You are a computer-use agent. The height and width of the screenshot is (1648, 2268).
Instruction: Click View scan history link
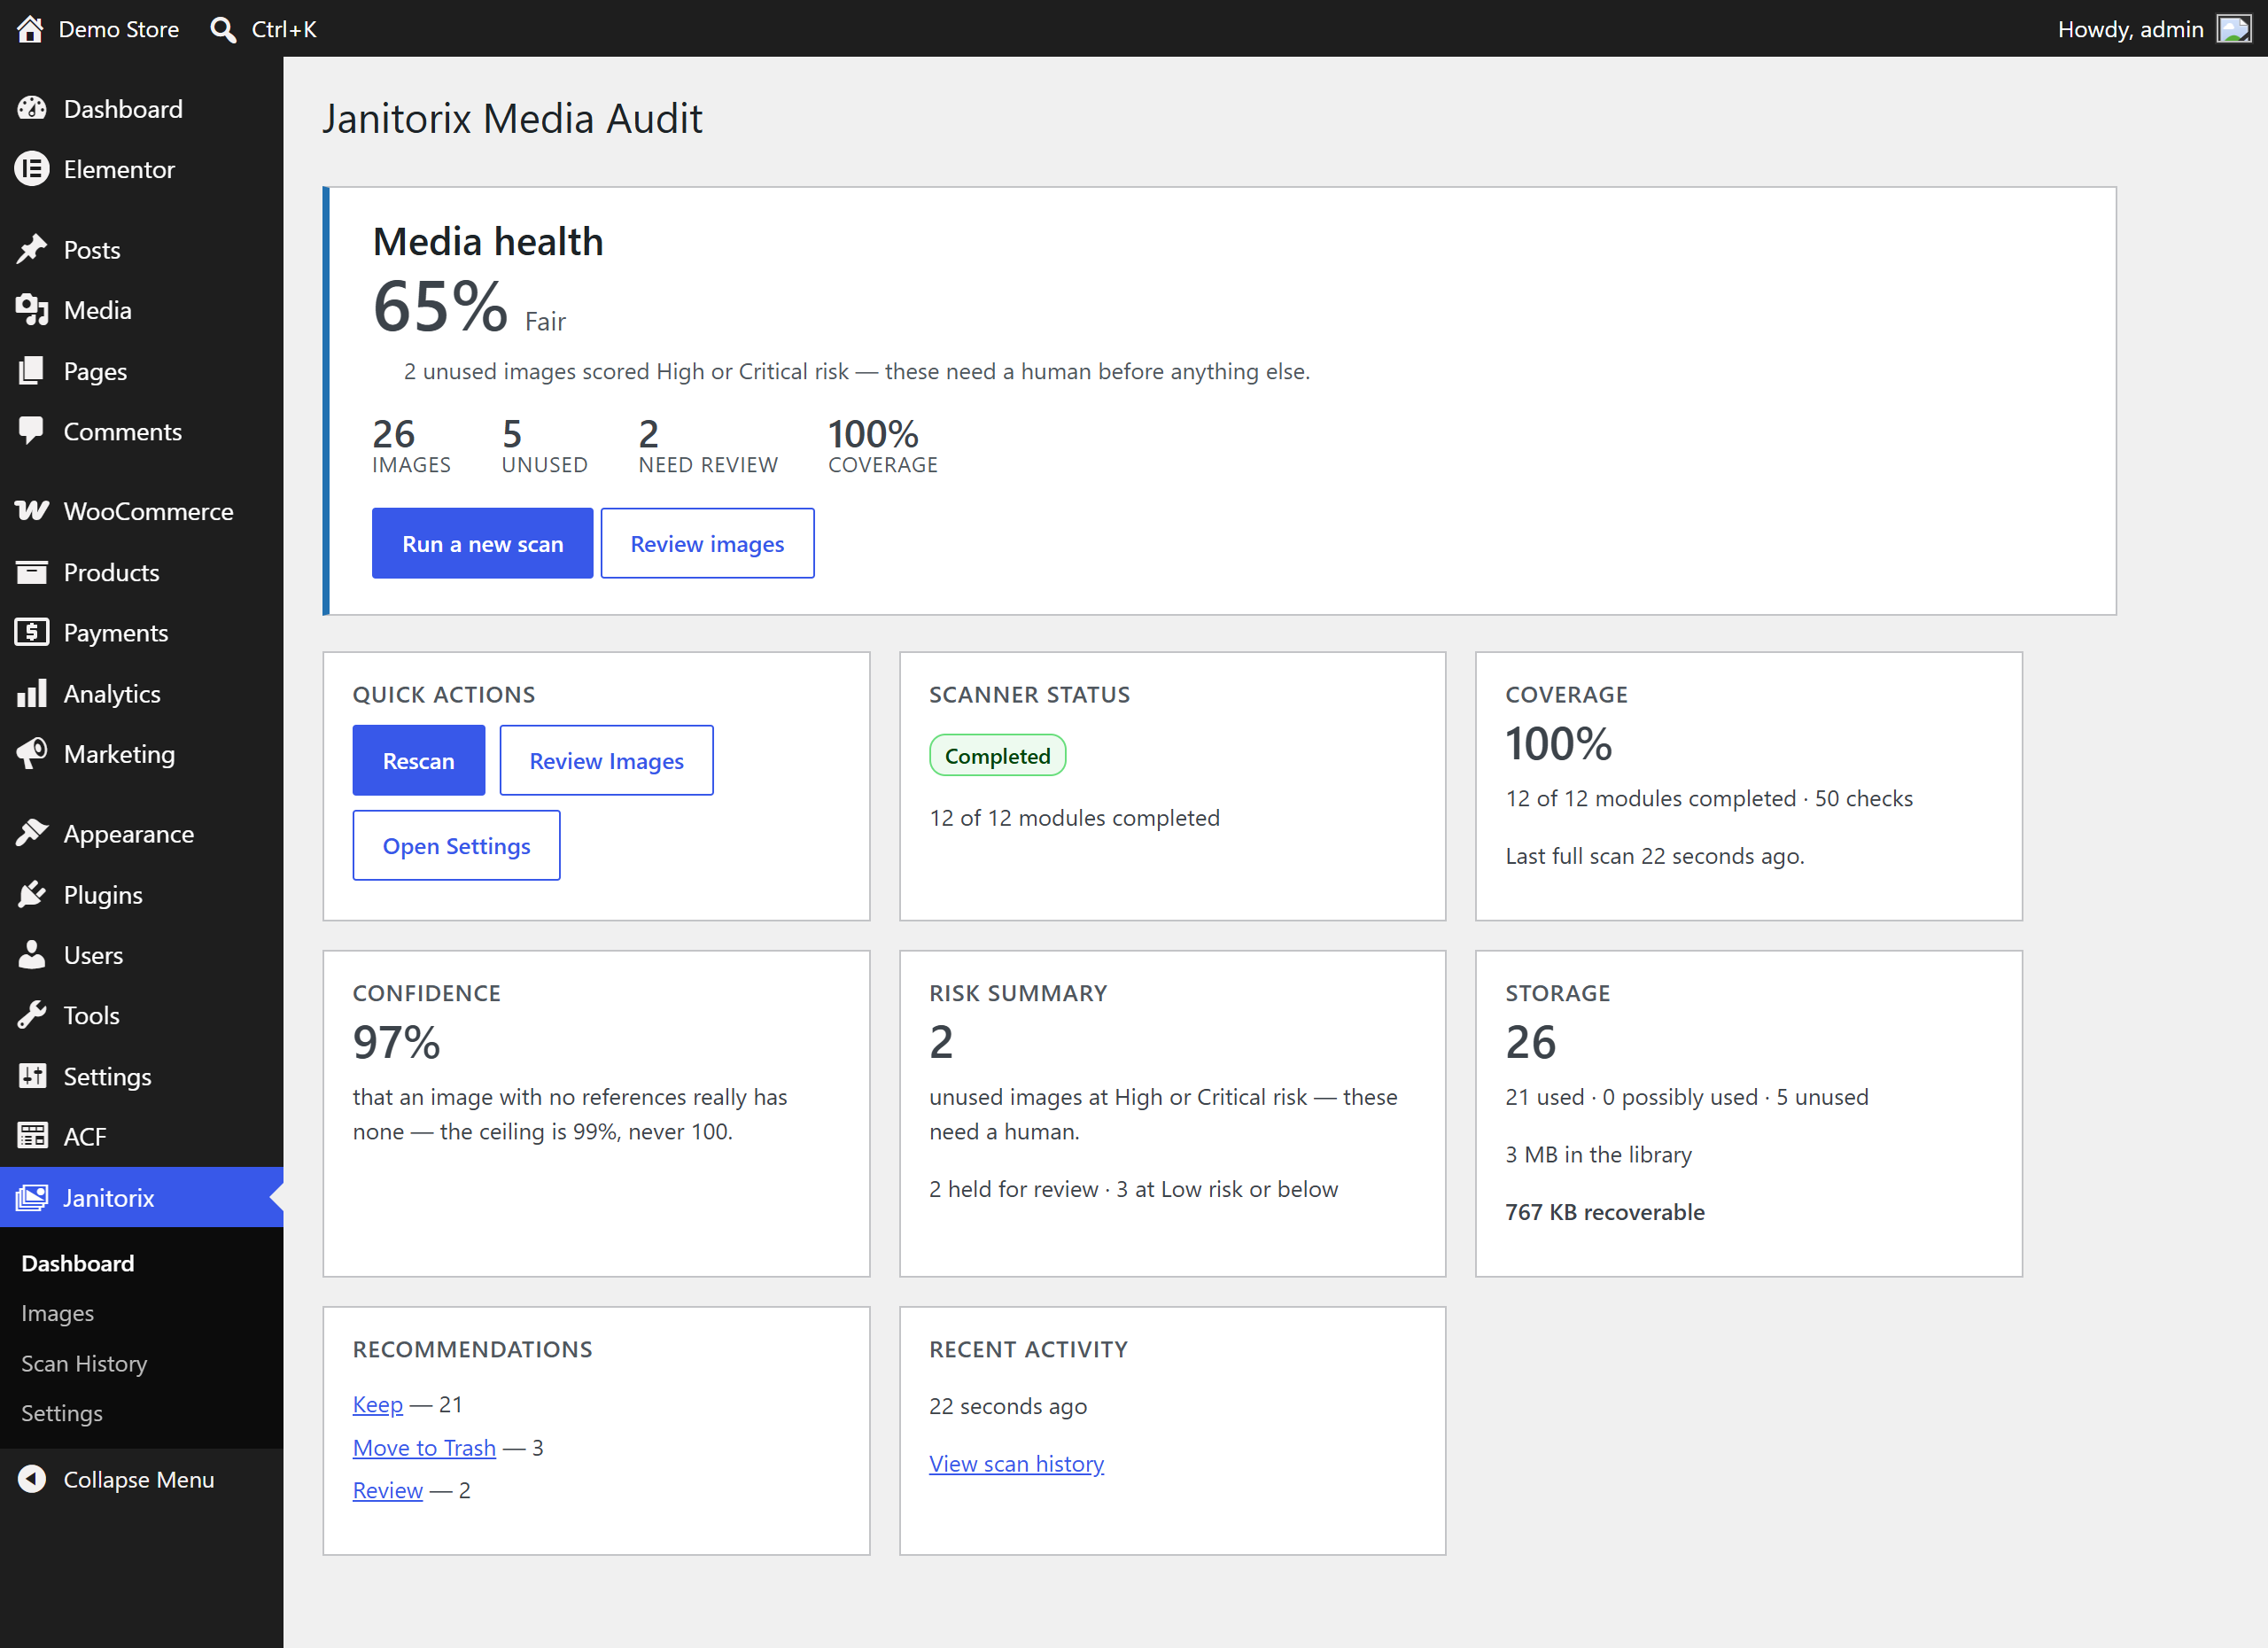(1016, 1463)
